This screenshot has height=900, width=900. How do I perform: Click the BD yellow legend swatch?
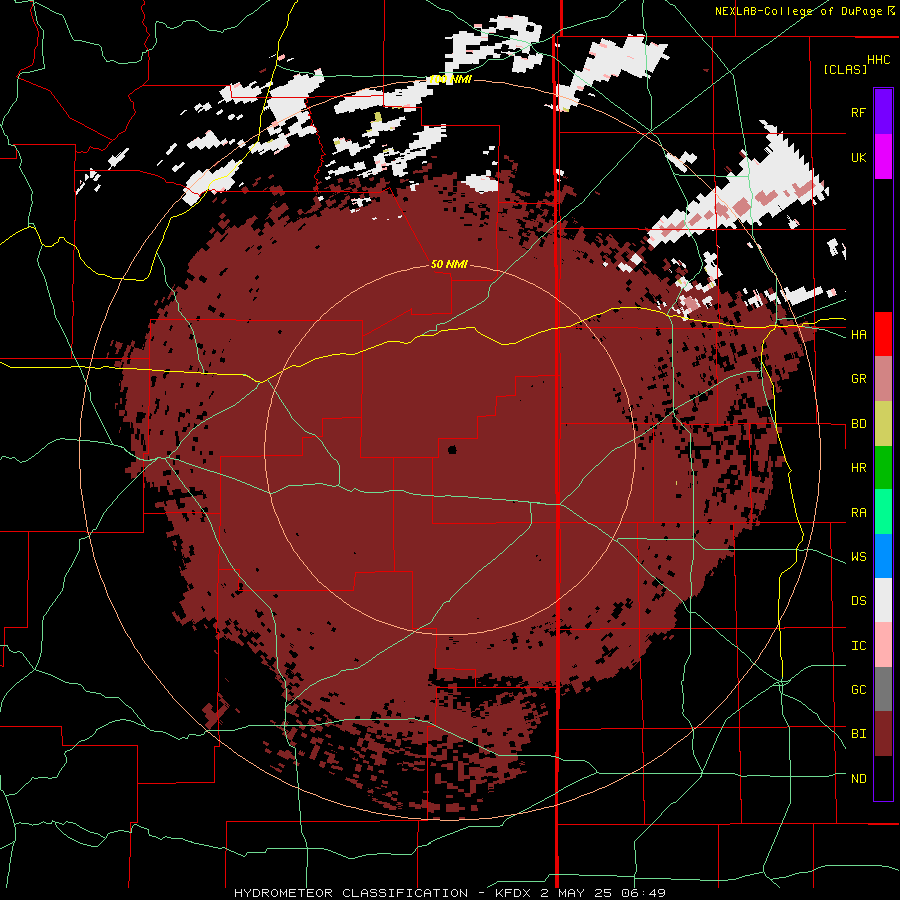883,423
